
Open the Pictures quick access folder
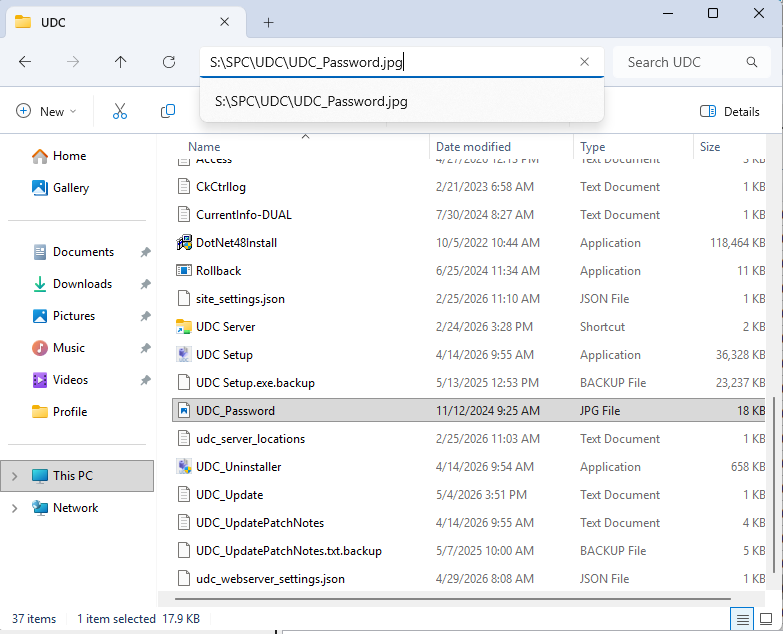click(x=64, y=316)
